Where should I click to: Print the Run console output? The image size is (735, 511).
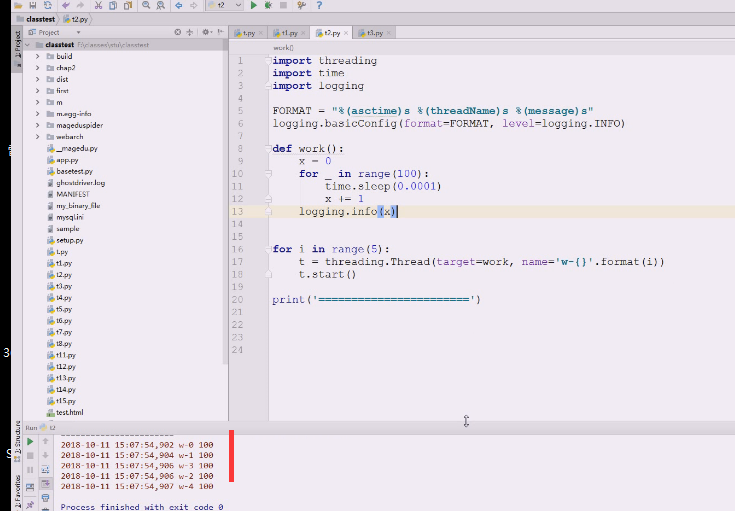[x=45, y=497]
